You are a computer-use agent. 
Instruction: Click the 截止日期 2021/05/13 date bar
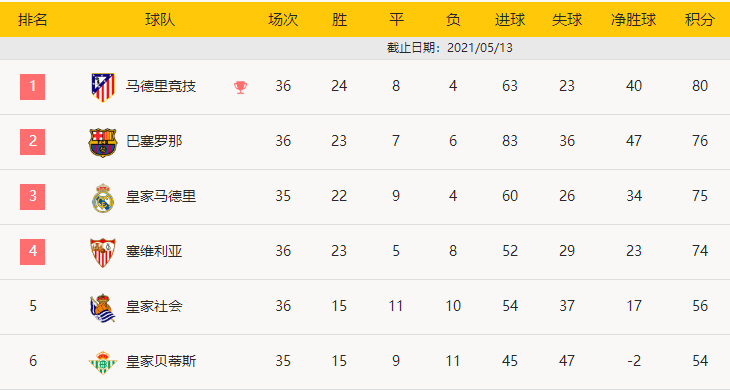tap(365, 48)
